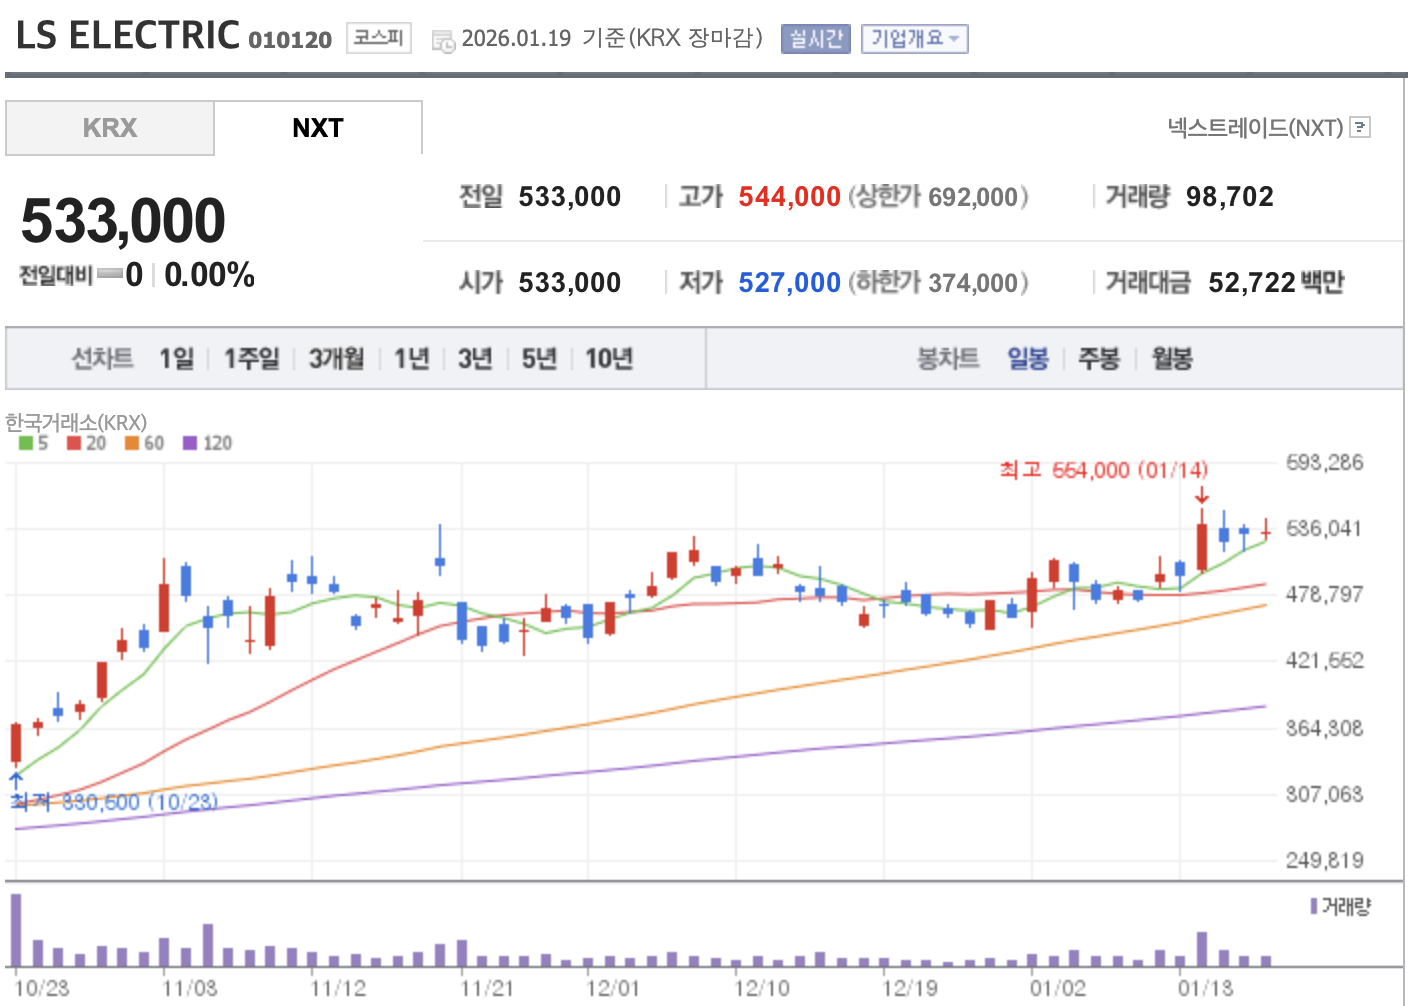Click the LS ELECTRIC company name
Screen dimensions: 1408x1006
[x=128, y=35]
